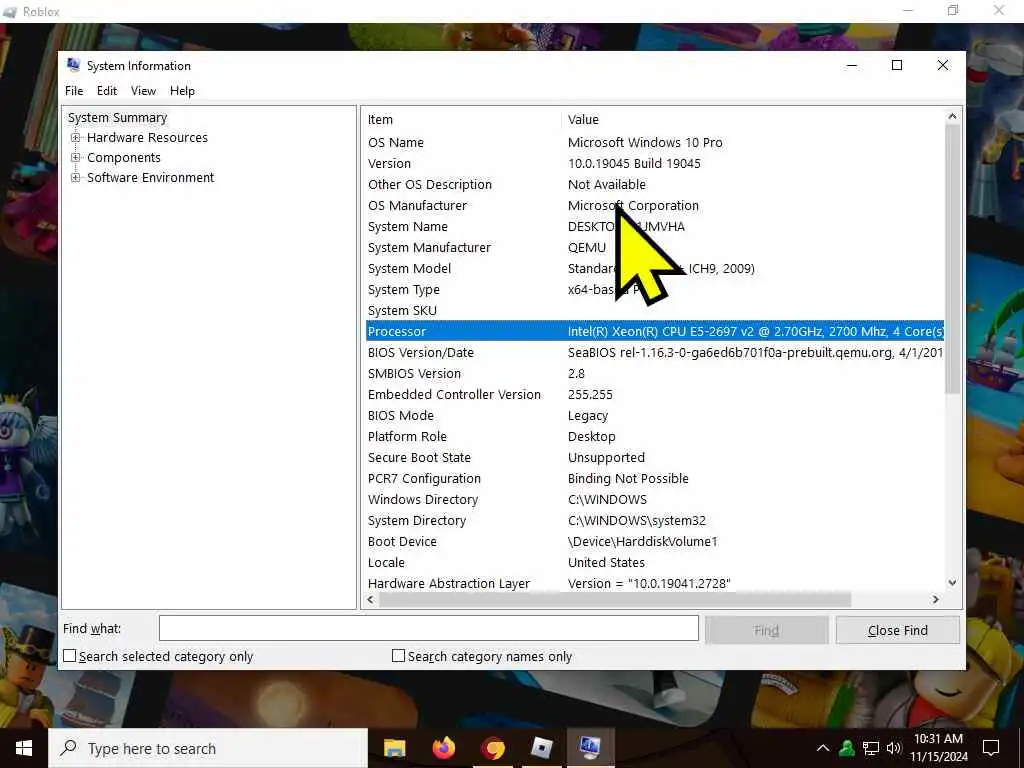Click the horizontal scrollbar left arrow
The width and height of the screenshot is (1024, 768).
coord(371,599)
